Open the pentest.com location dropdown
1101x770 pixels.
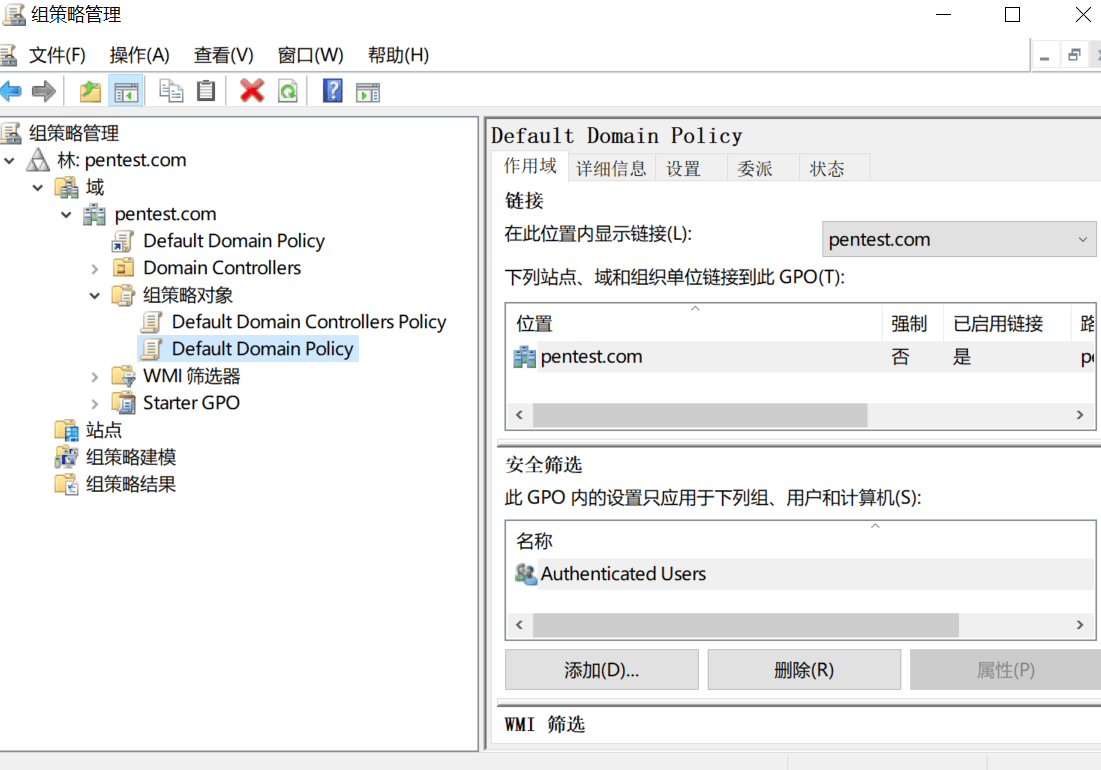959,240
